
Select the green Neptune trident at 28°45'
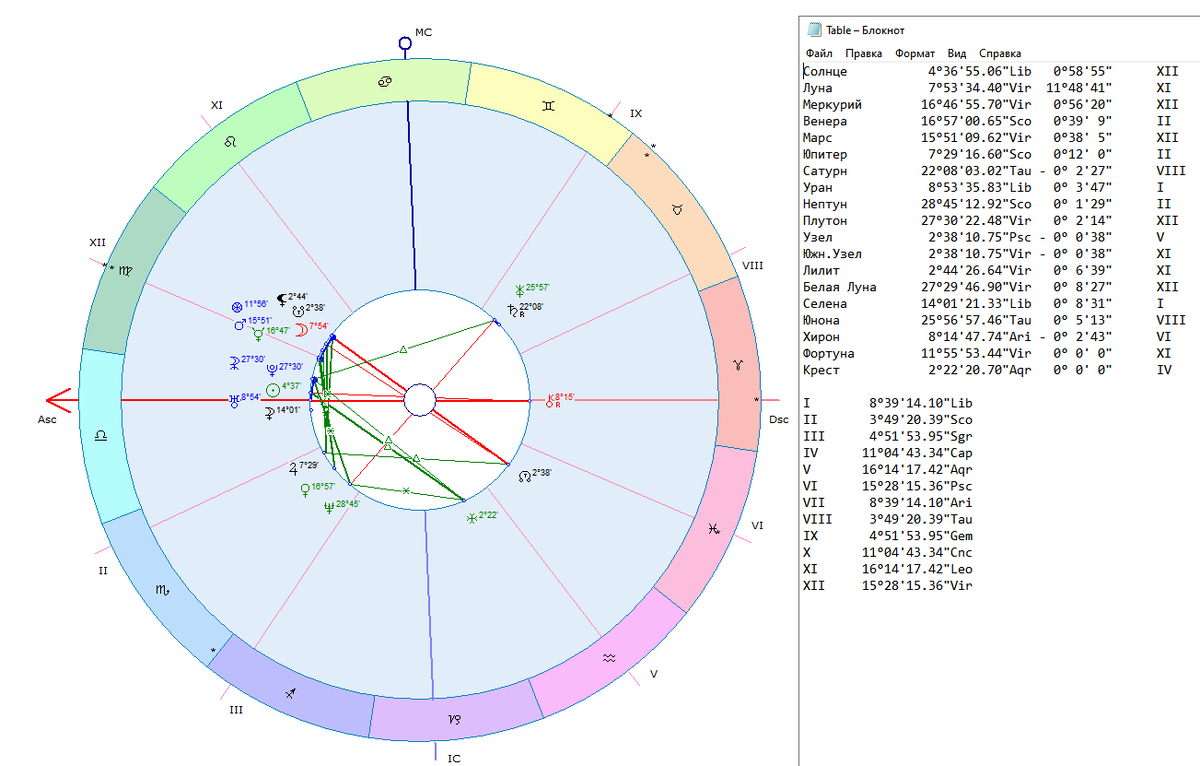(x=329, y=506)
